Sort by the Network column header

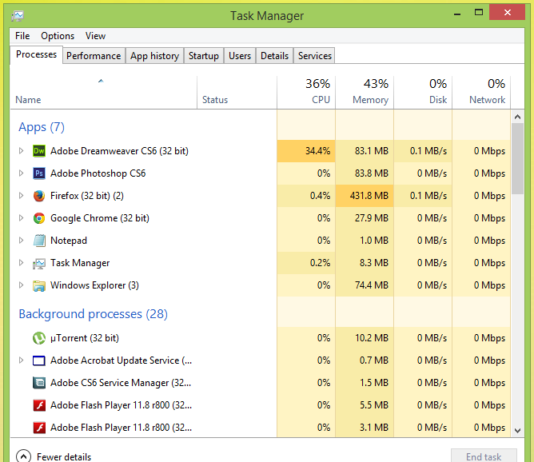click(x=481, y=92)
